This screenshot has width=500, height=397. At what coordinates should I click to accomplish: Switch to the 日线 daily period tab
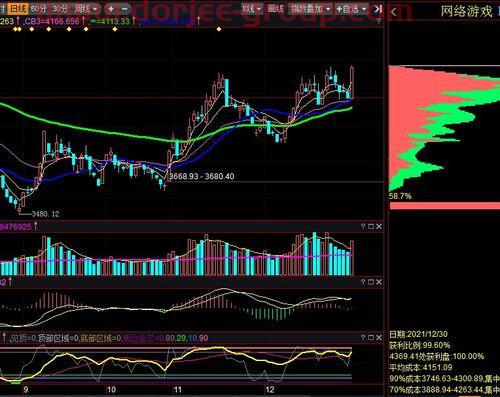point(18,9)
